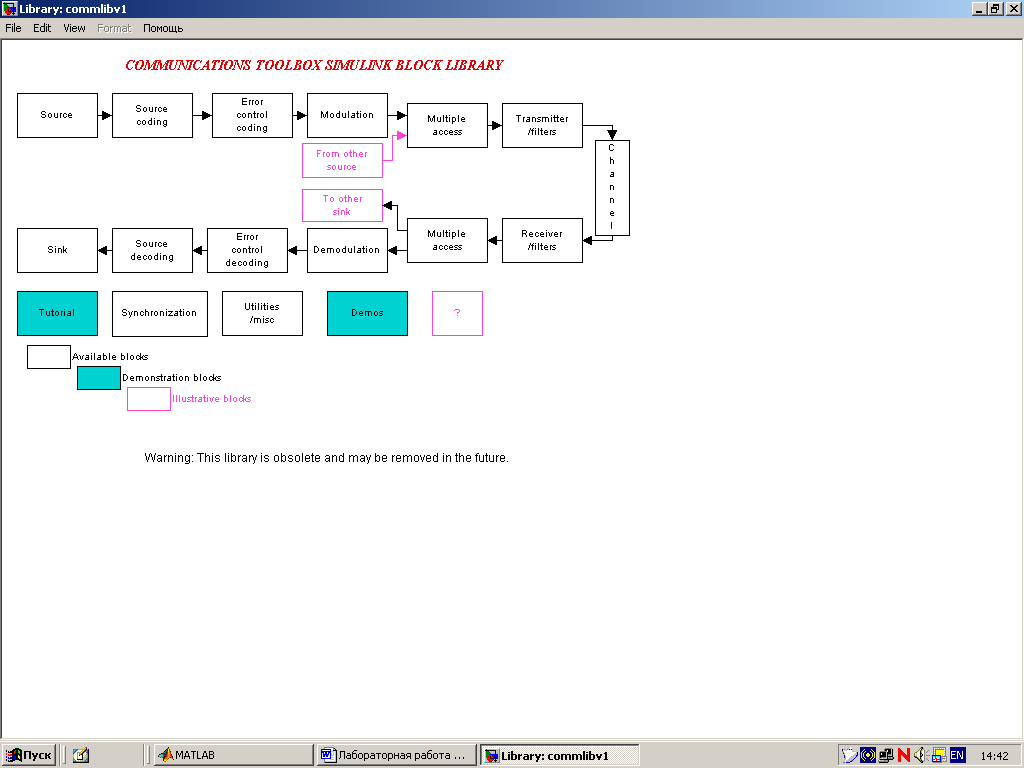Click the 'Demonstration blocks' legend label
This screenshot has width=1024, height=768.
pyautogui.click(x=172, y=377)
